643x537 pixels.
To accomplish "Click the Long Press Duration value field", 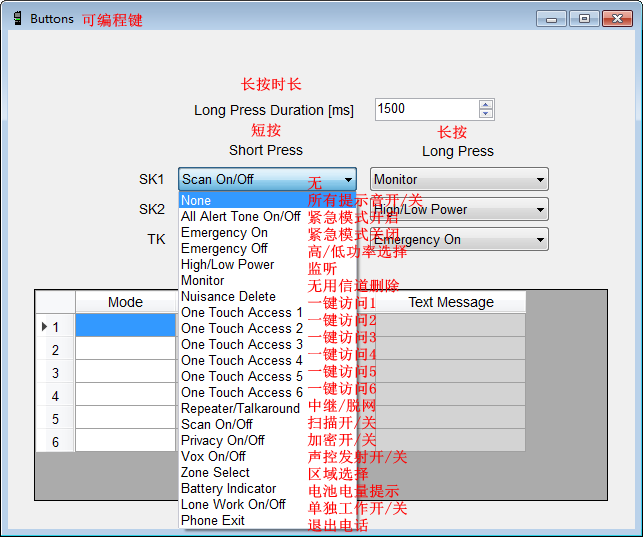I will point(426,109).
